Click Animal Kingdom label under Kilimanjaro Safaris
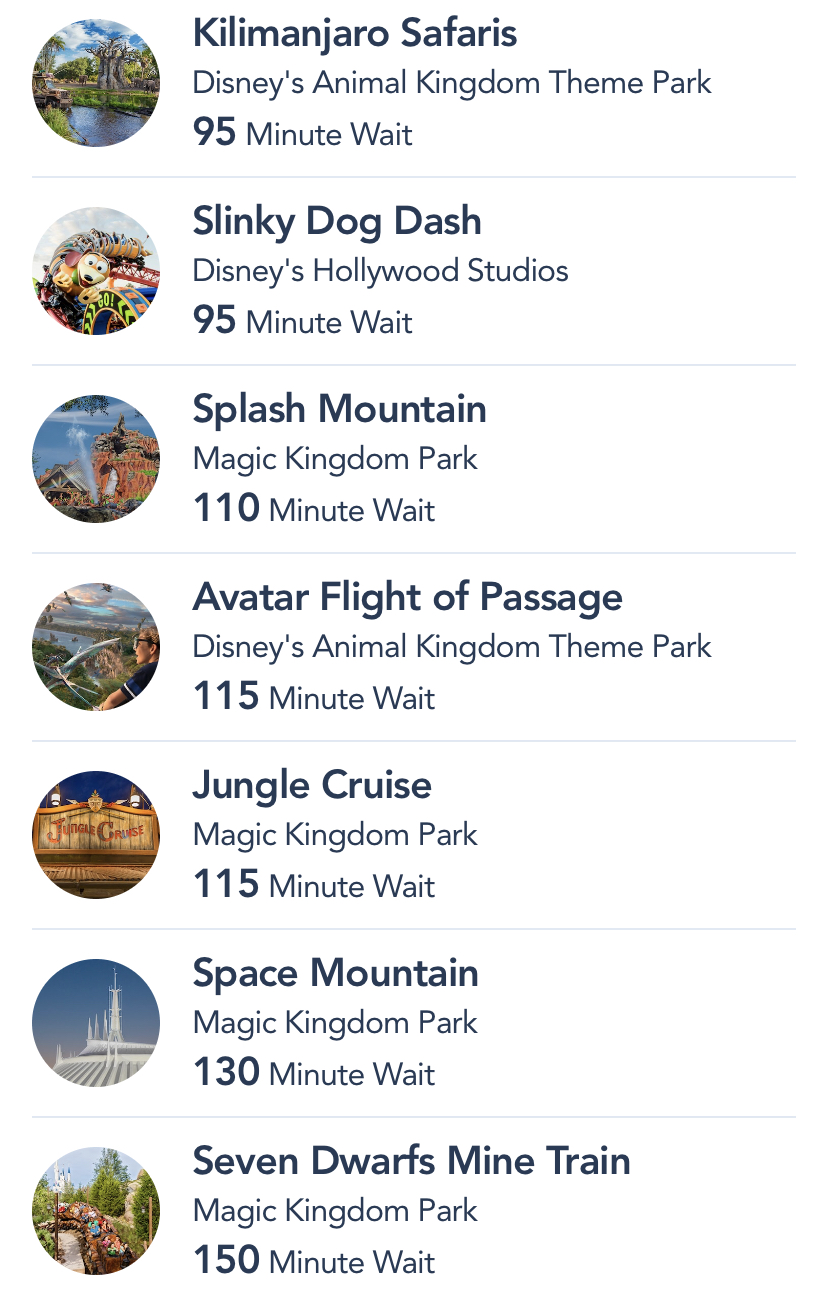The width and height of the screenshot is (828, 1290). coord(452,83)
